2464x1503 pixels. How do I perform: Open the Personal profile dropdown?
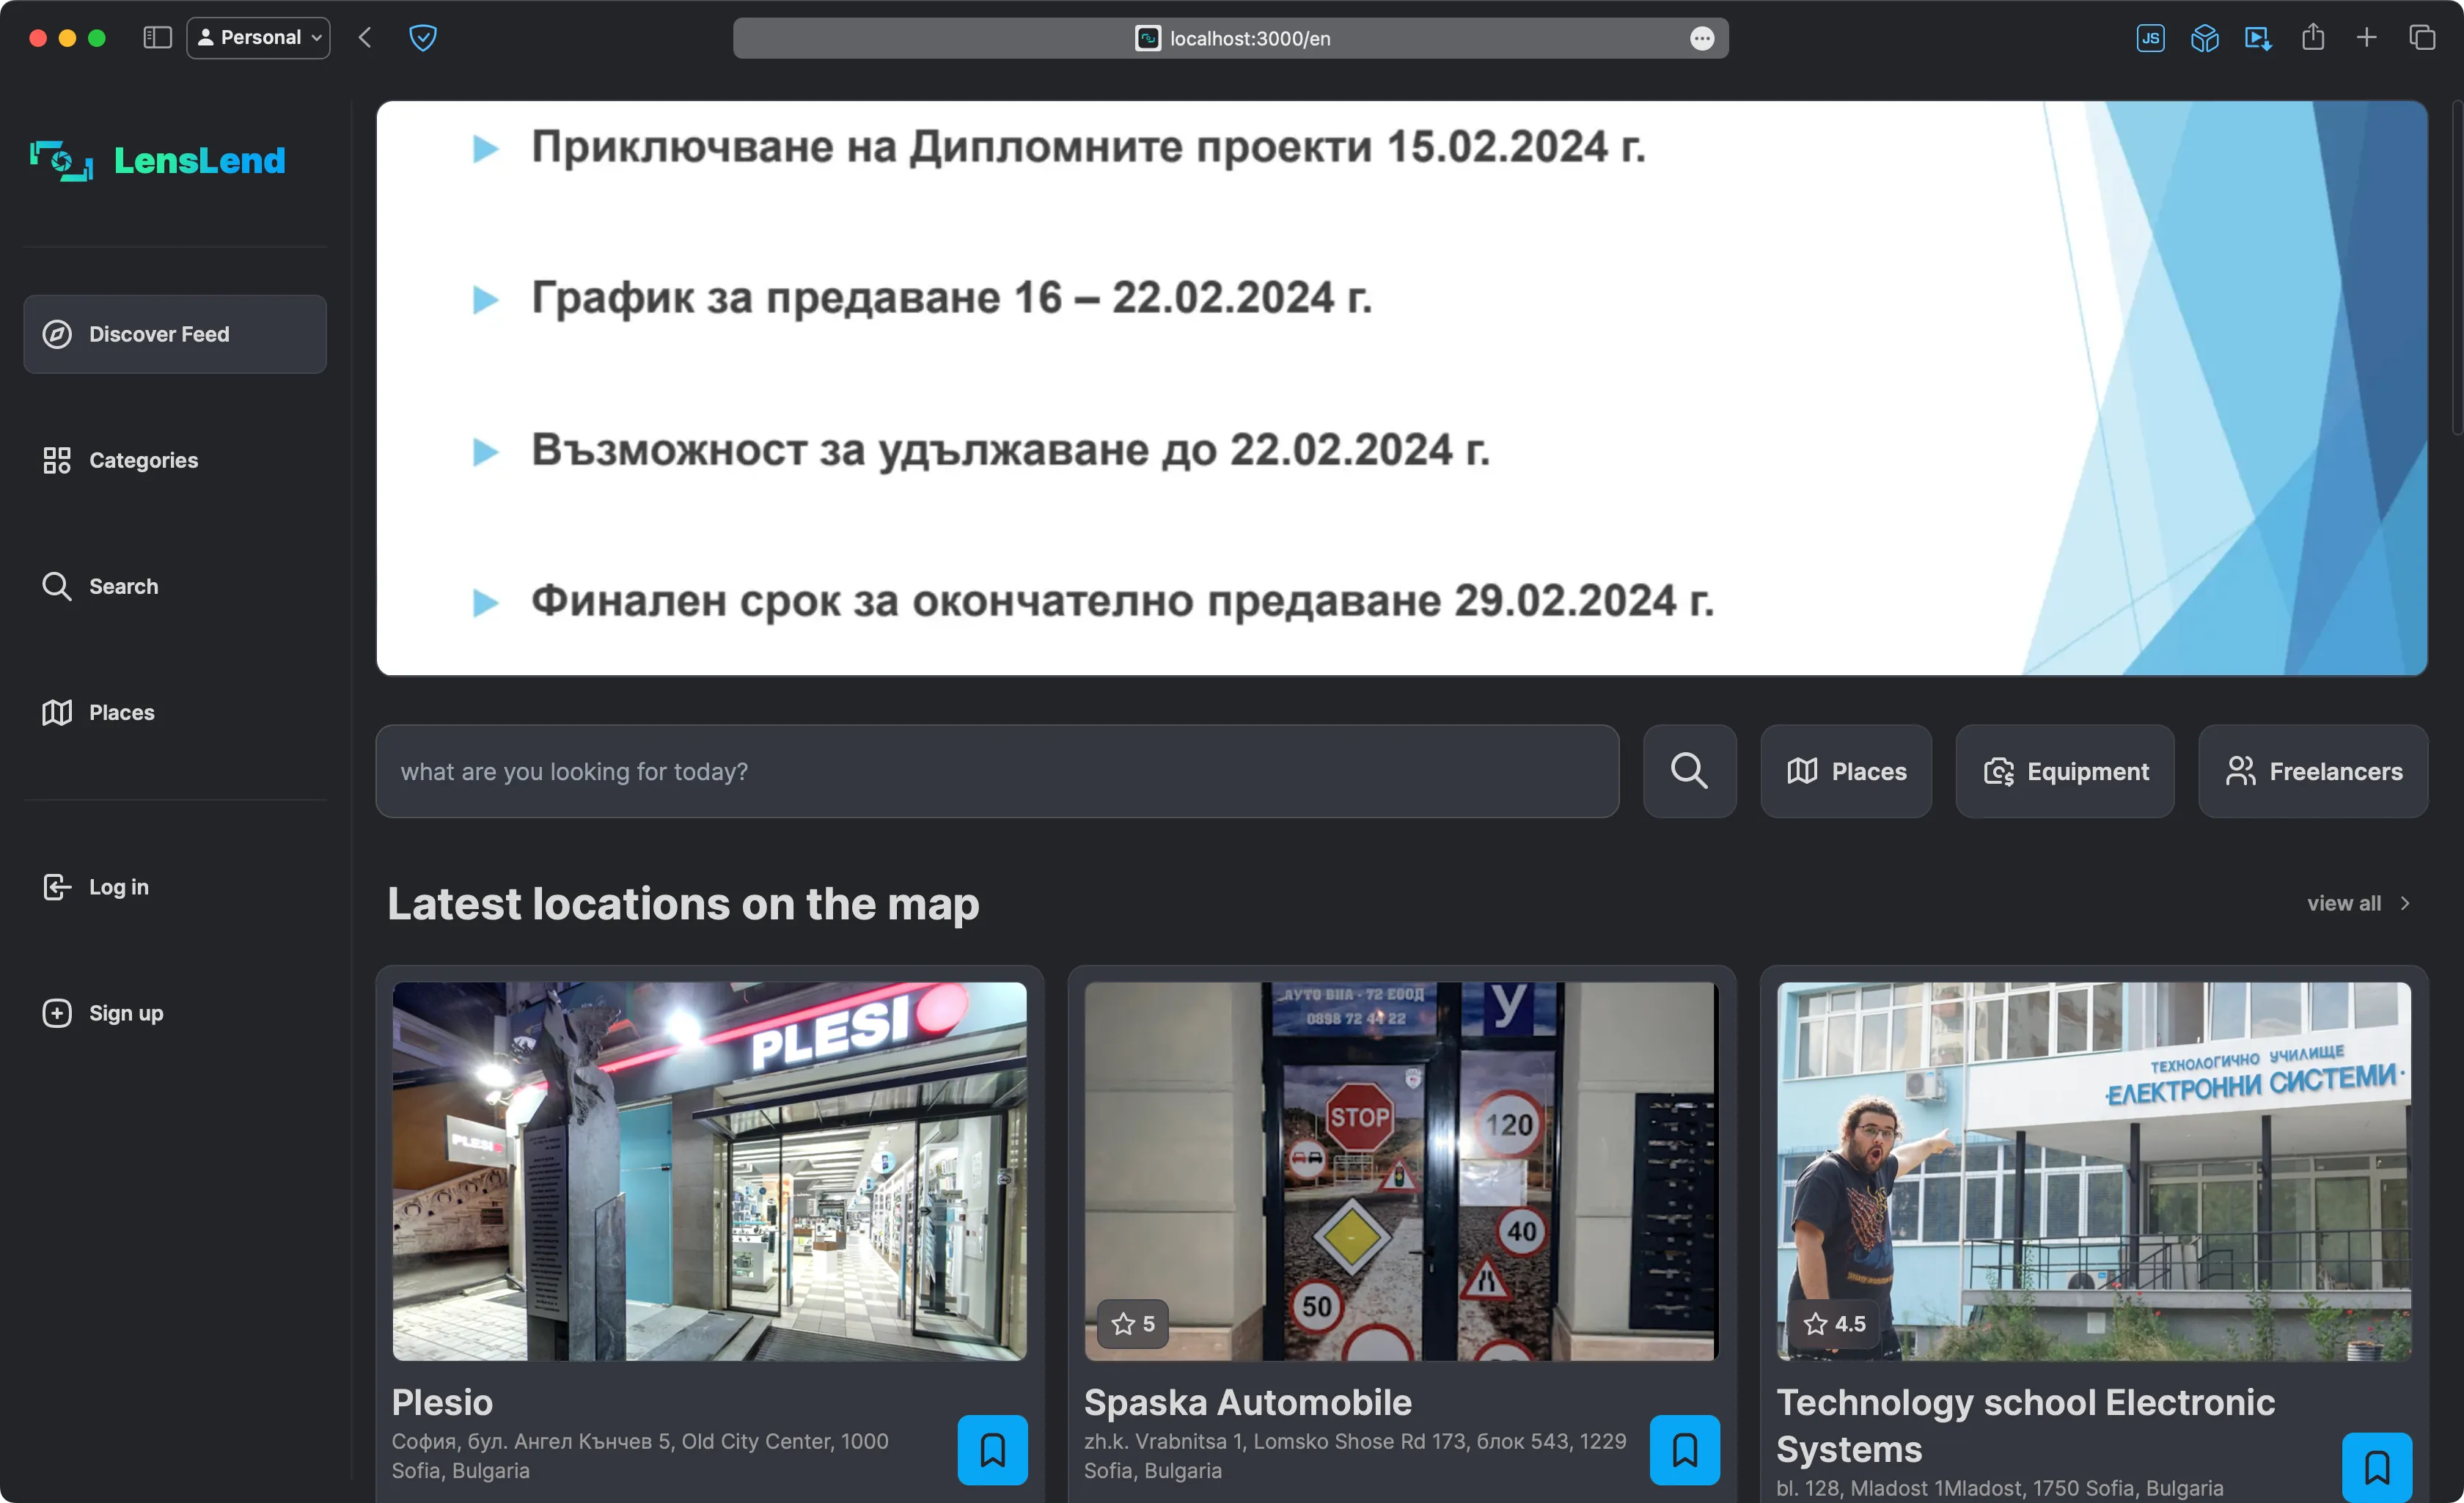[258, 38]
